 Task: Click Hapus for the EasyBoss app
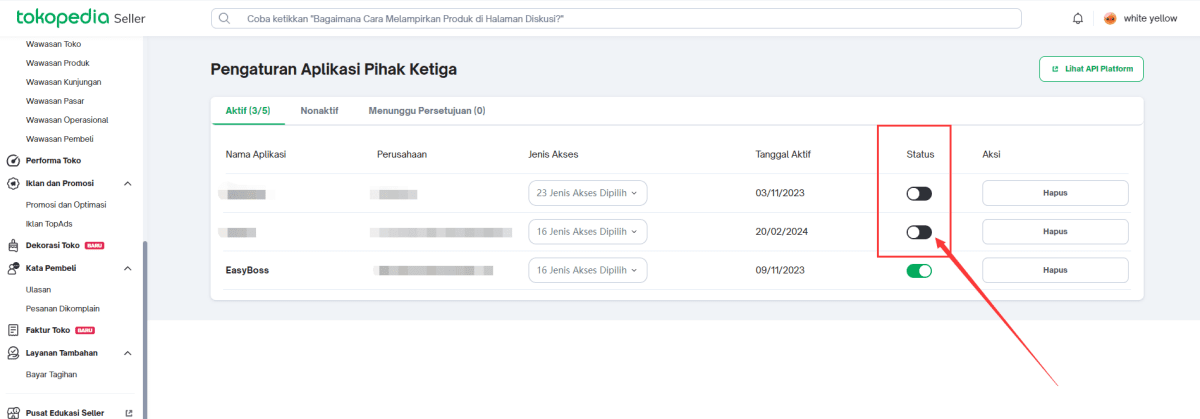(1055, 270)
